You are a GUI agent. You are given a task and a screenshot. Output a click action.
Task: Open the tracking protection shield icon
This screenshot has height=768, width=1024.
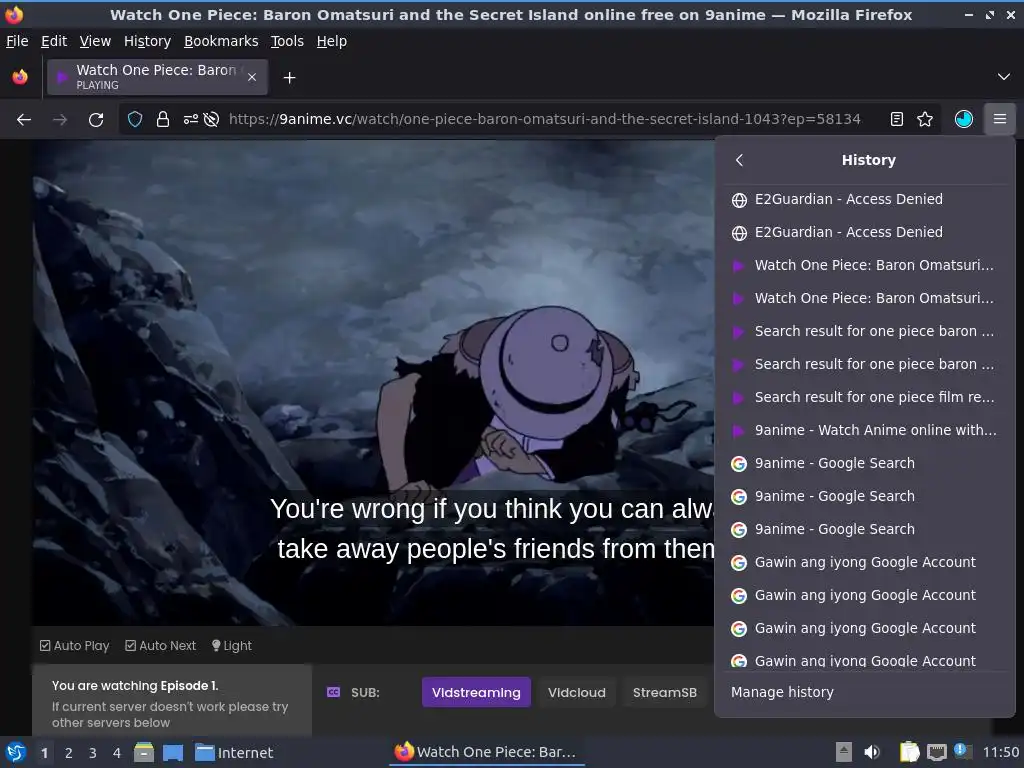point(135,120)
